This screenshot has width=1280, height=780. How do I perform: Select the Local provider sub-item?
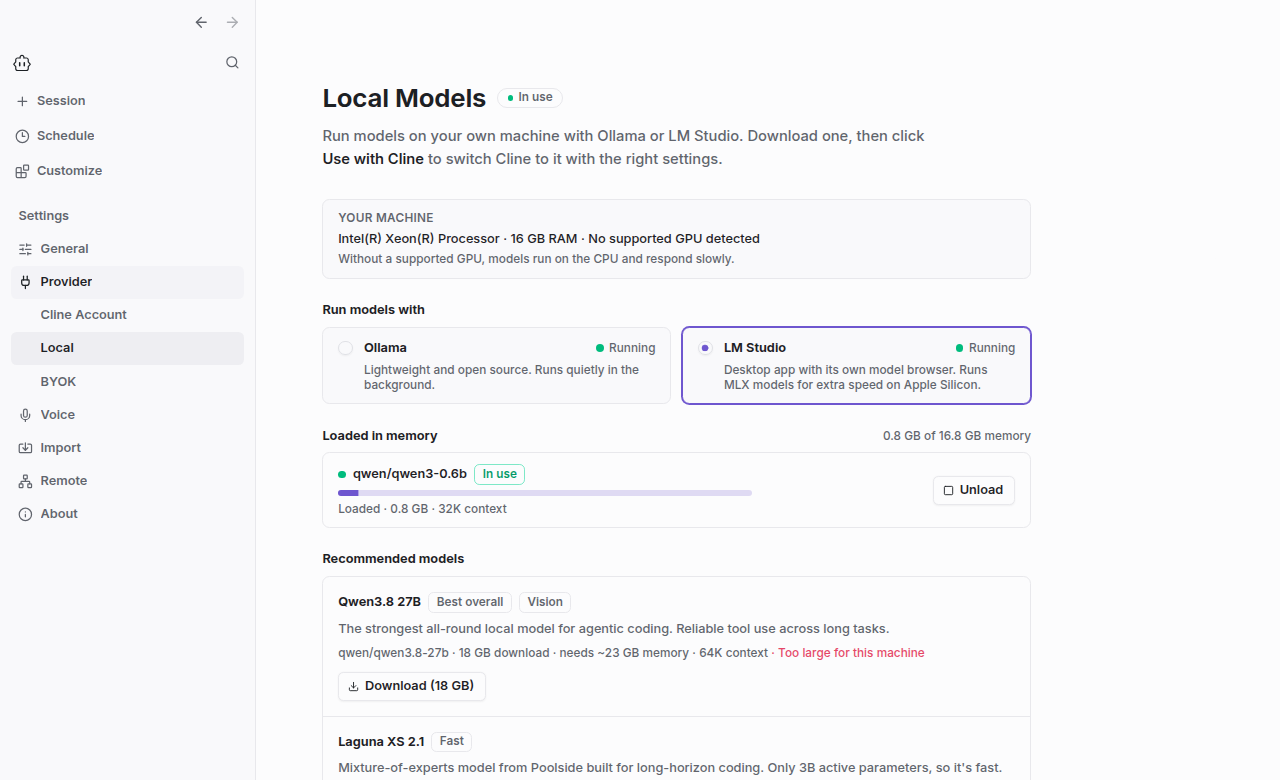127,348
